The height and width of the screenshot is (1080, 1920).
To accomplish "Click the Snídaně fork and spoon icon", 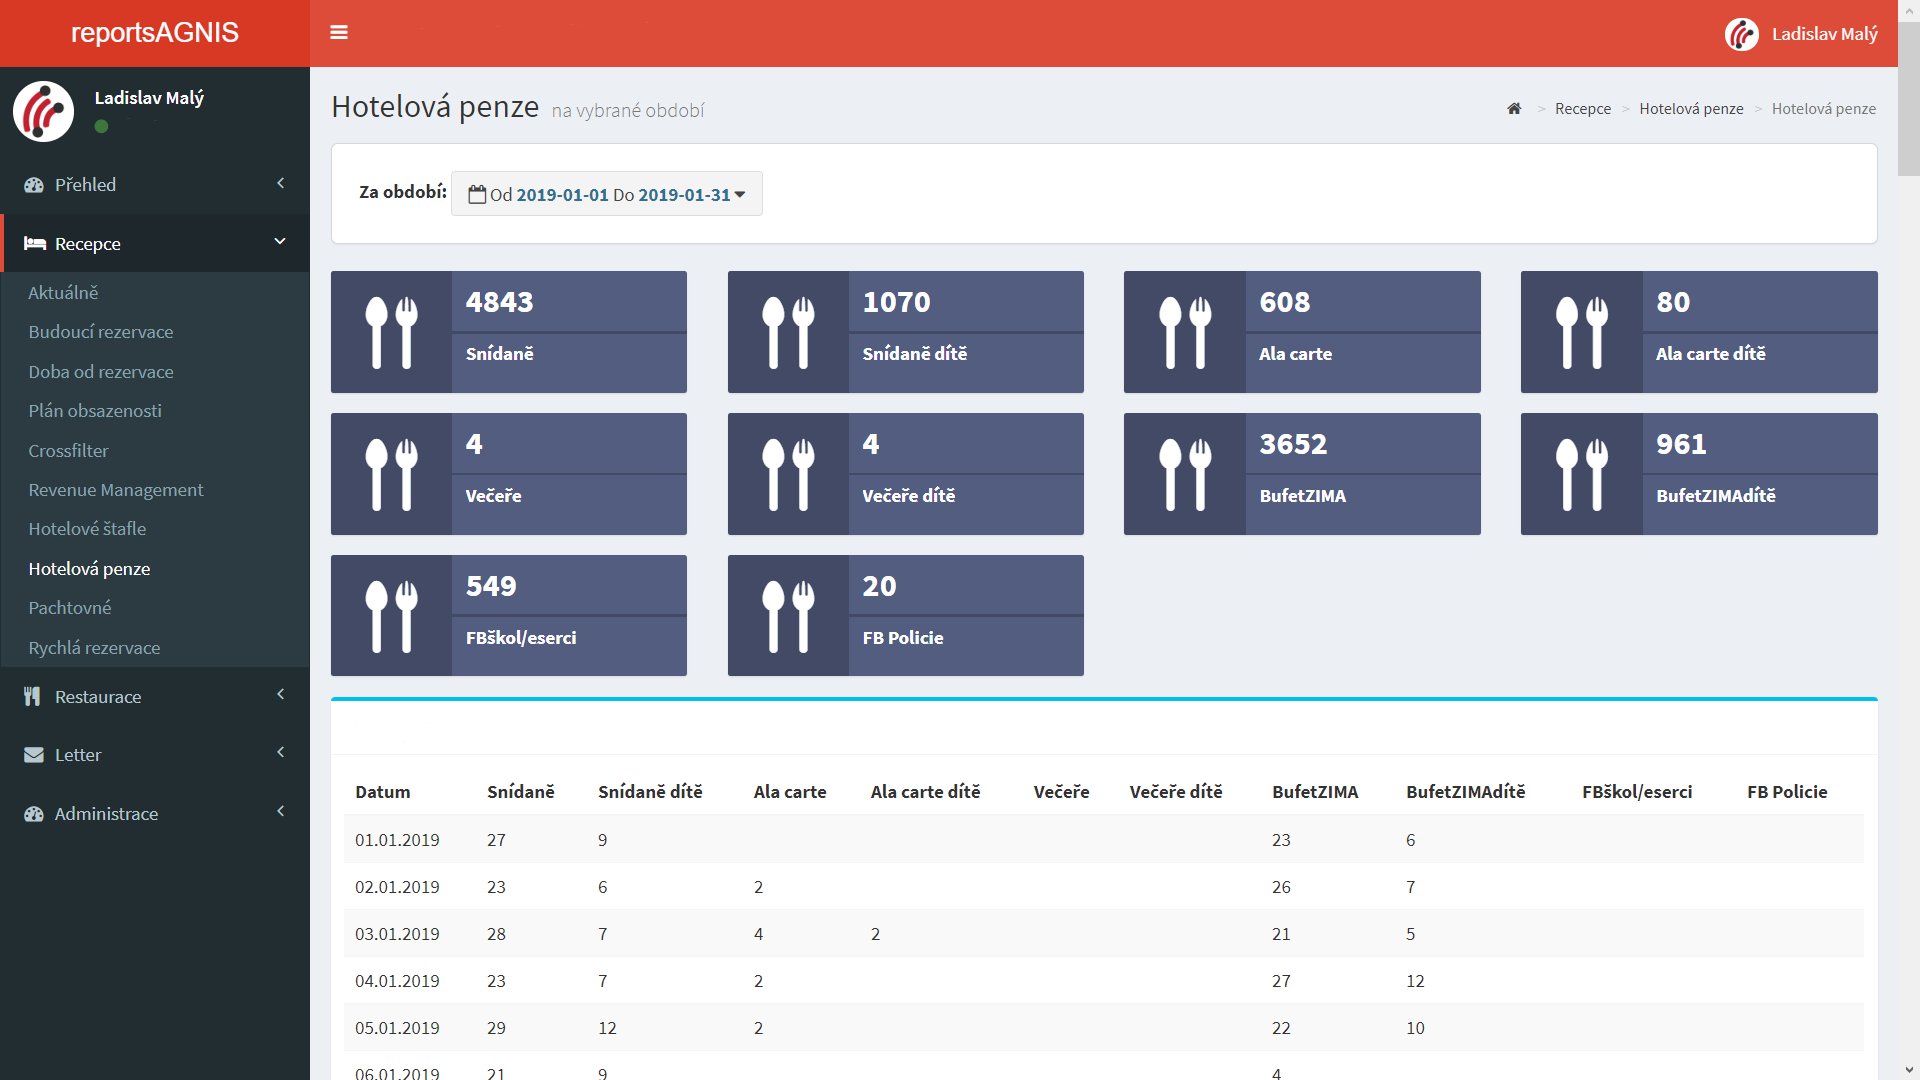I will click(x=391, y=332).
